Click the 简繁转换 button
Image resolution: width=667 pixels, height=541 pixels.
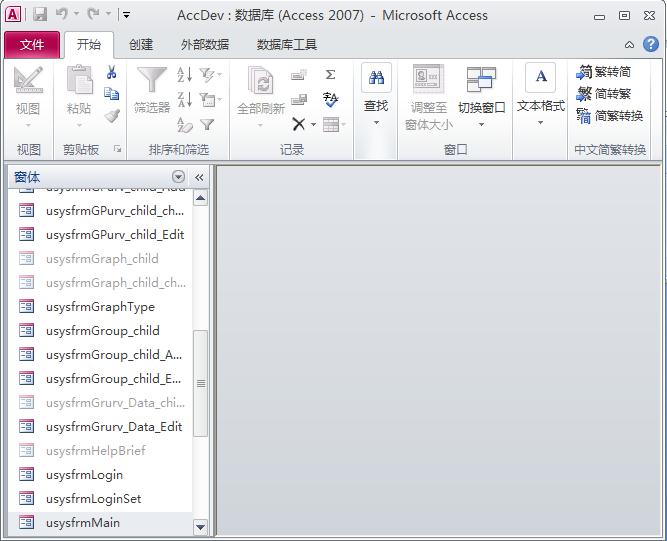pyautogui.click(x=610, y=116)
